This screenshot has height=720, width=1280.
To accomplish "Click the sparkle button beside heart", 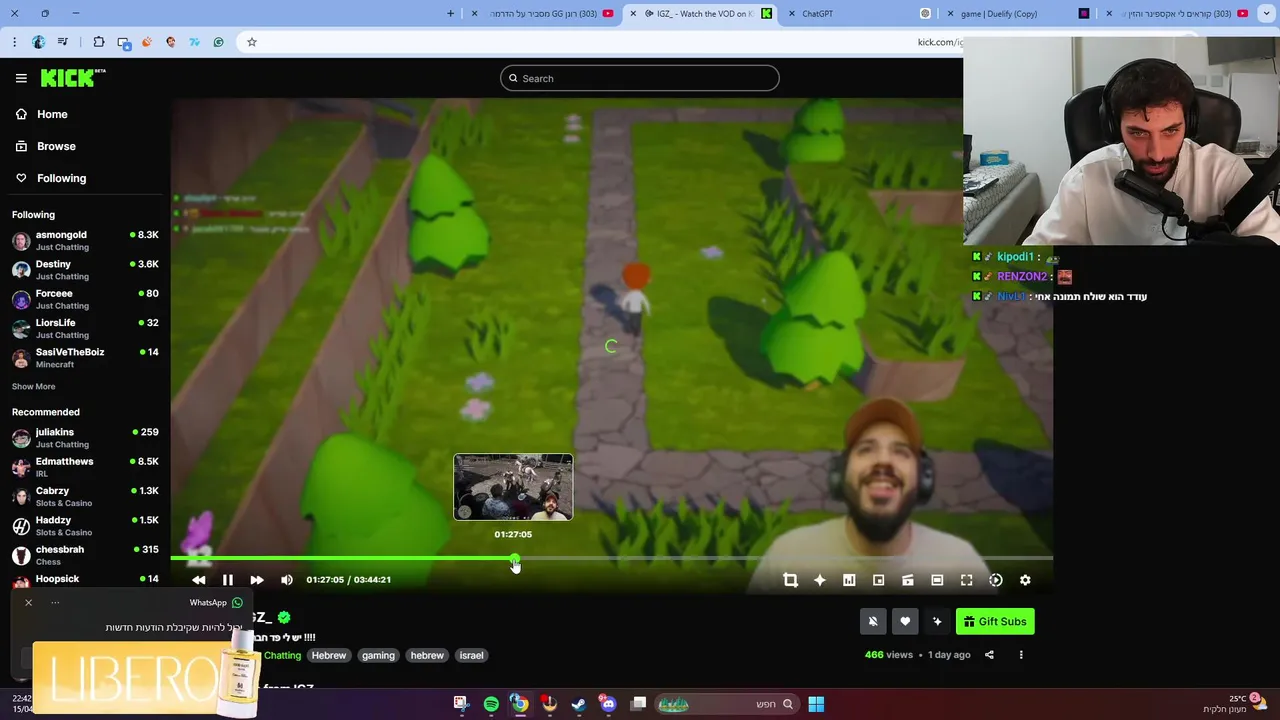I will pos(937,622).
